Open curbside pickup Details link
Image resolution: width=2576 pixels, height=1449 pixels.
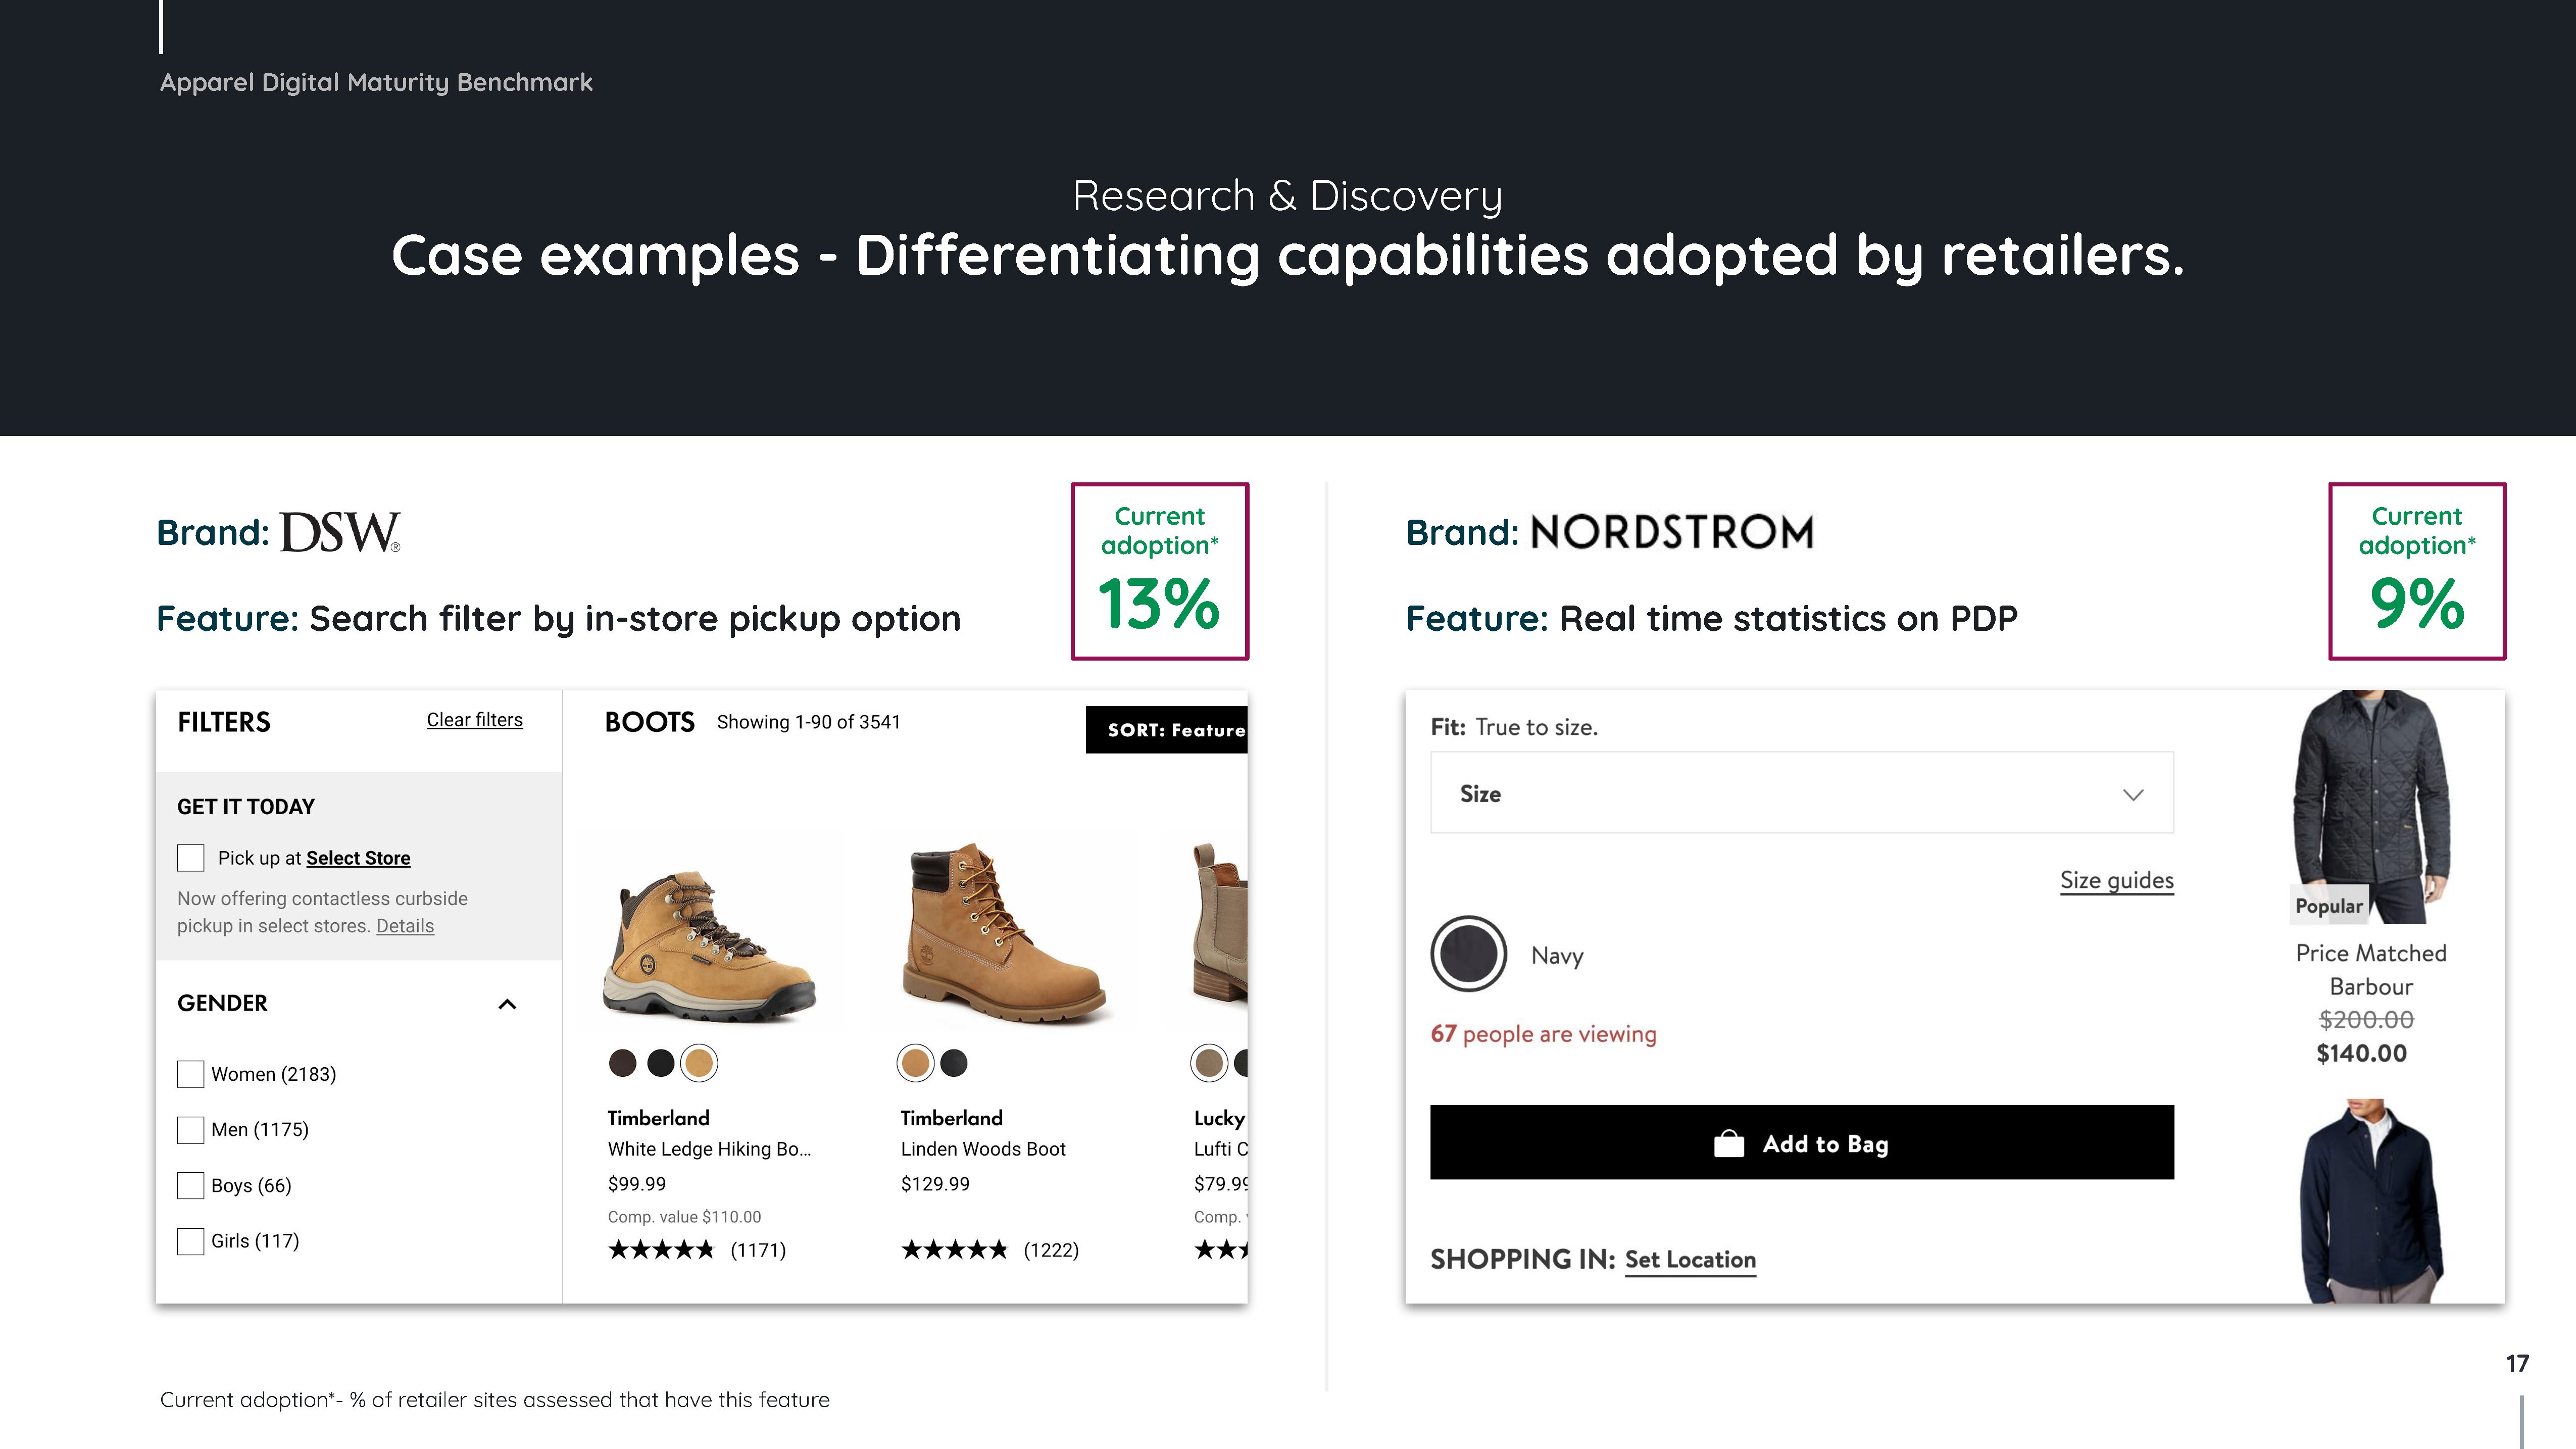click(x=405, y=926)
